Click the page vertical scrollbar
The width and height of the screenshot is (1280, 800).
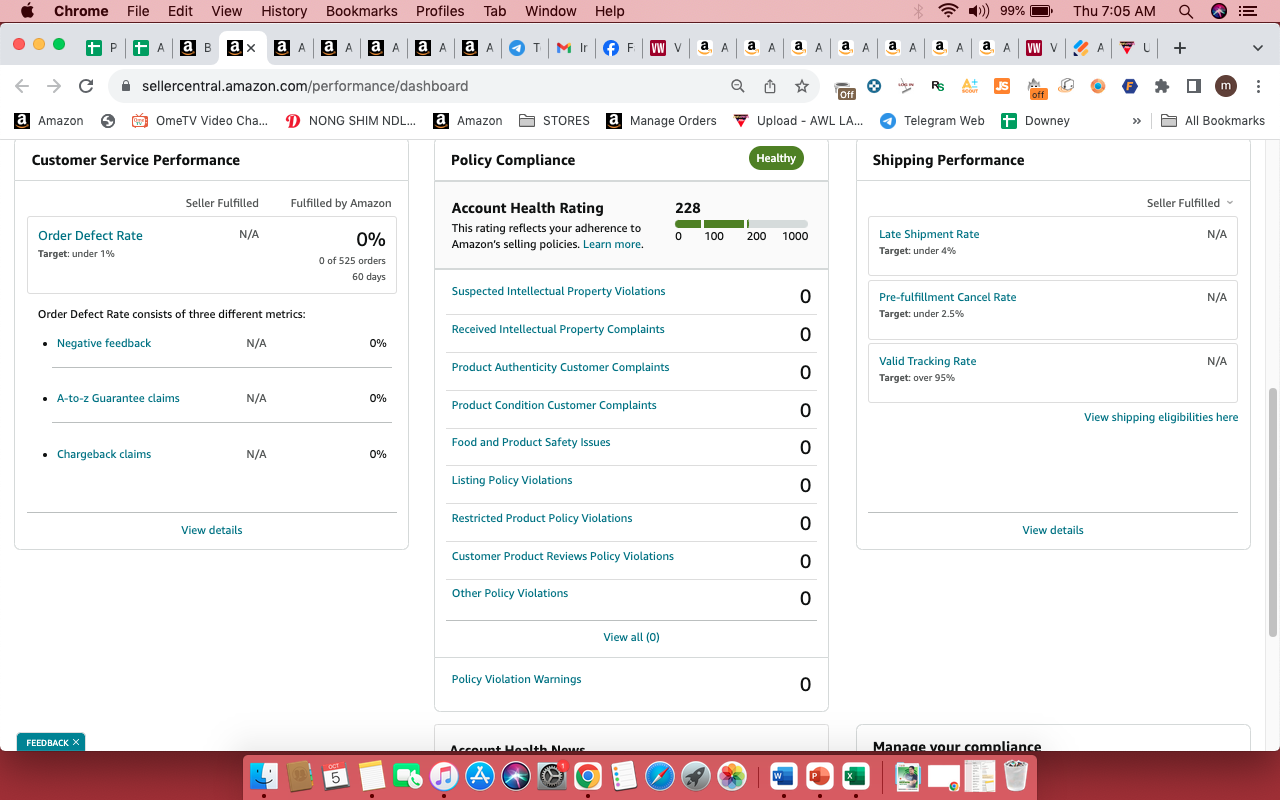coord(1273,512)
